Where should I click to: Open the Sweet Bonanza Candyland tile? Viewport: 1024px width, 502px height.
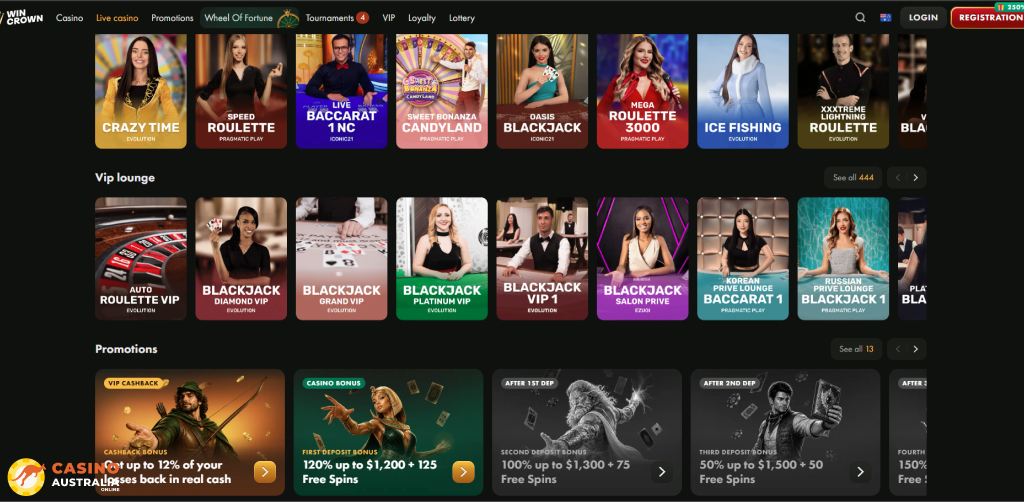(442, 91)
